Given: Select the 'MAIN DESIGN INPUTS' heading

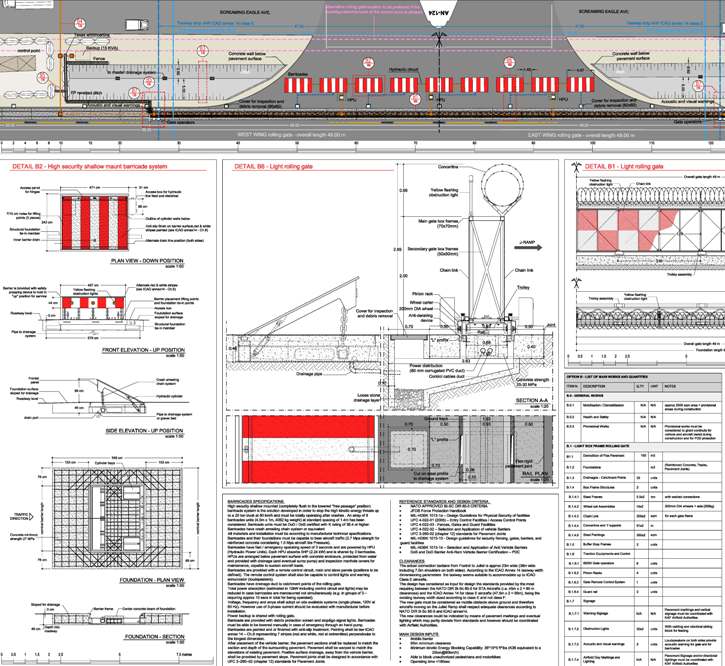Looking at the screenshot, I should 418,635.
